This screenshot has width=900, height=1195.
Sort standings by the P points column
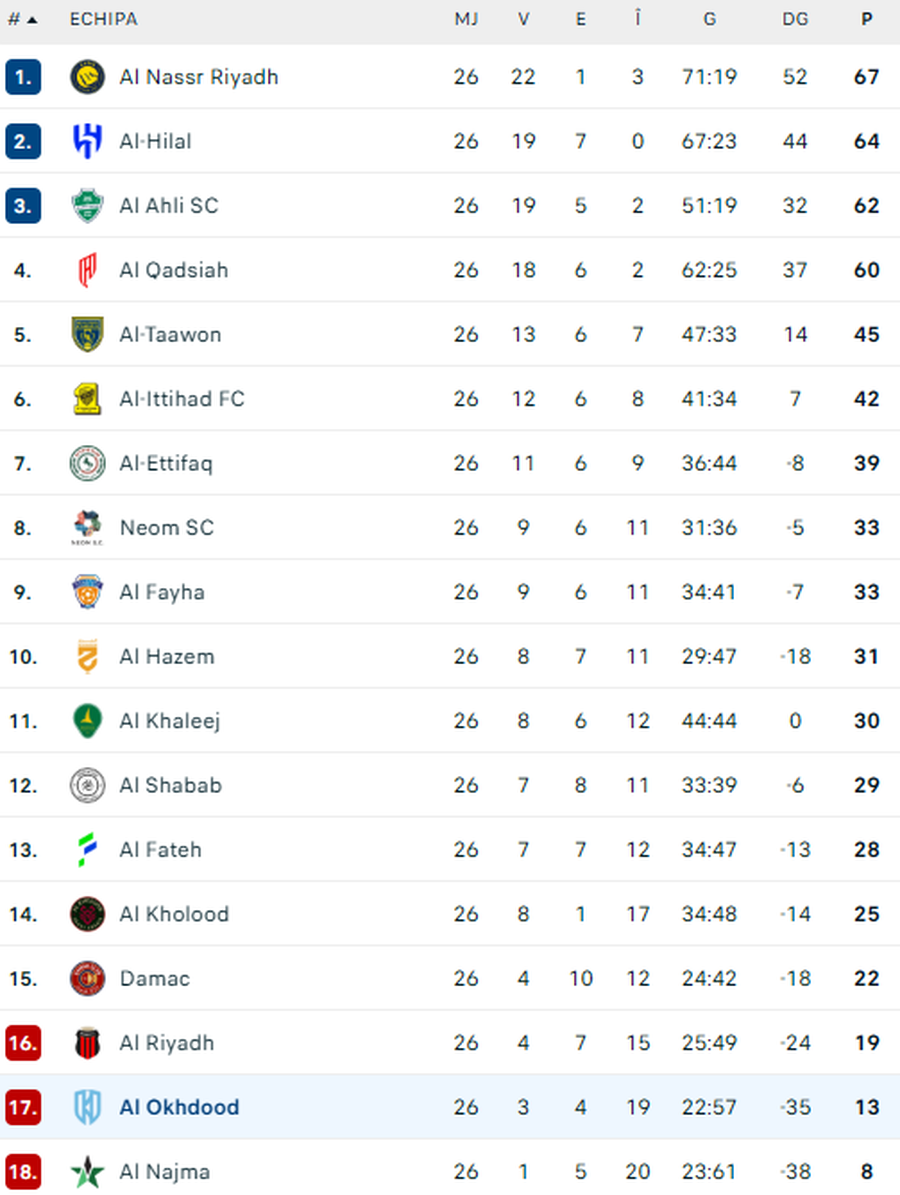867,19
